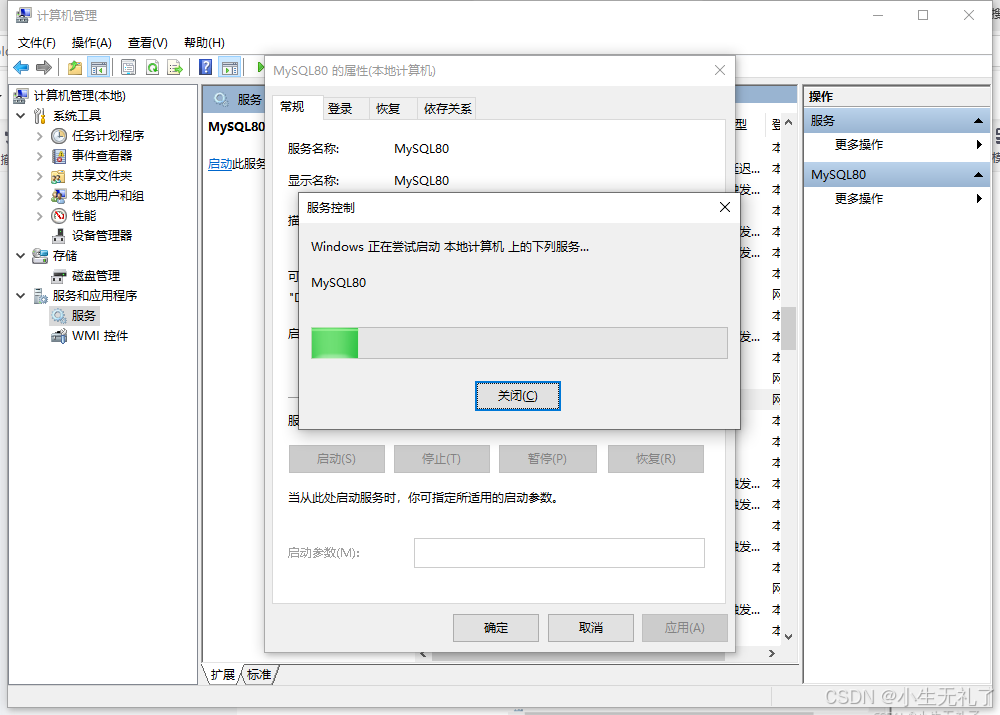1000x715 pixels.
Task: Close the 服务控制 dialog with X
Action: [725, 207]
